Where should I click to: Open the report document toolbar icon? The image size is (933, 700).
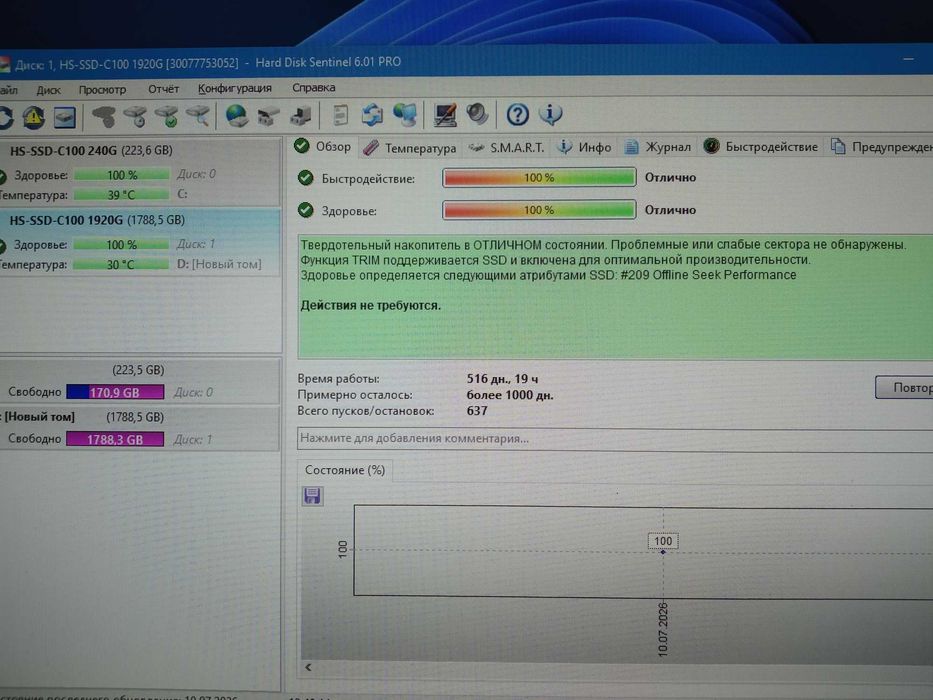(340, 115)
